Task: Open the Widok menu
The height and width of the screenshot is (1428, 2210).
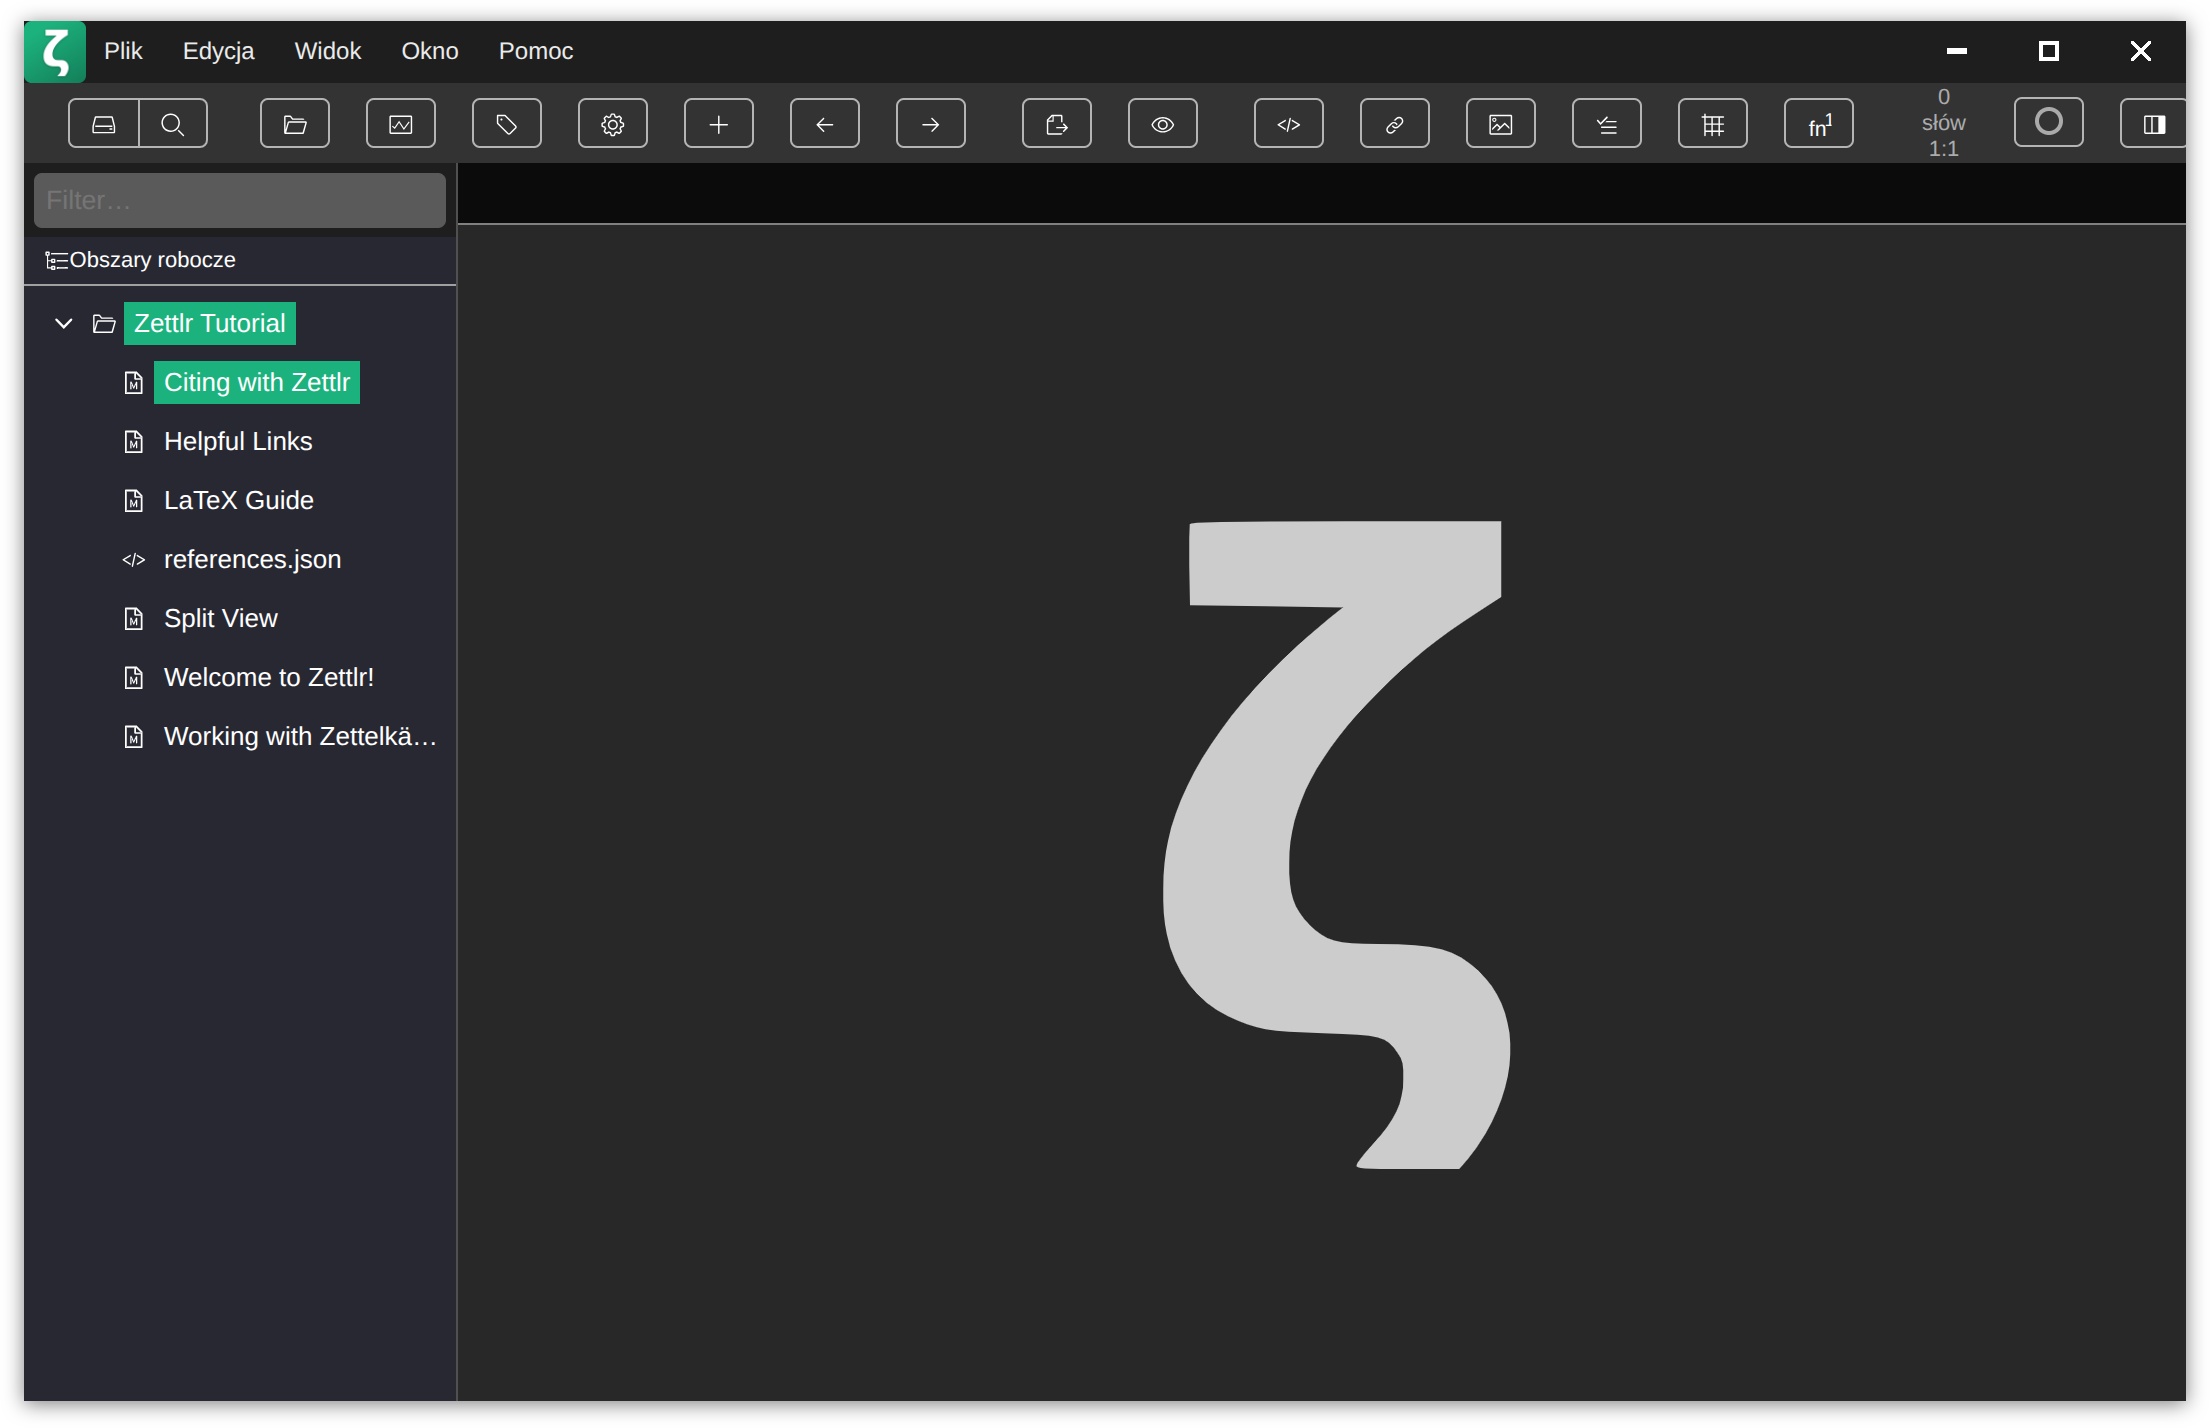Action: (x=327, y=51)
